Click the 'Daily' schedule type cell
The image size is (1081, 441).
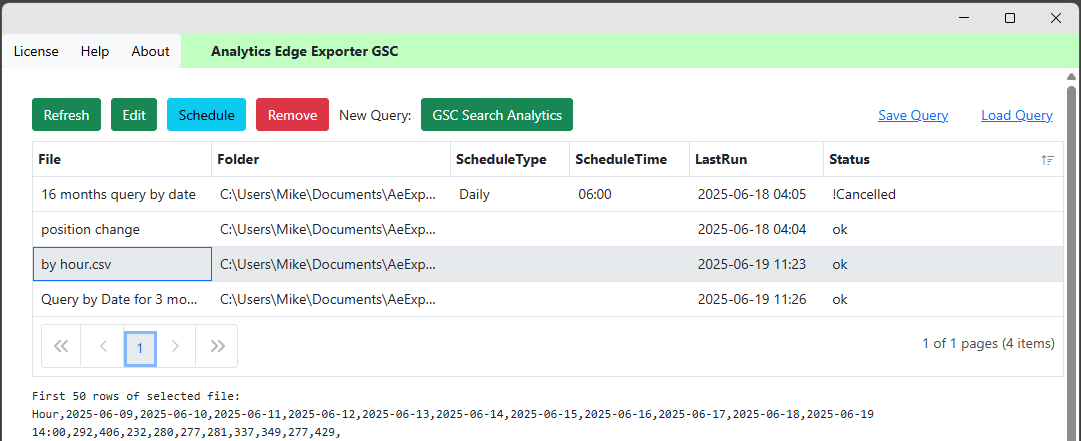[509, 194]
